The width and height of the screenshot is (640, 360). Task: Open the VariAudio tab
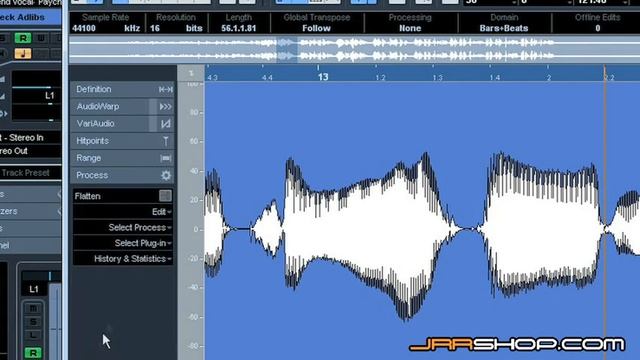[122, 124]
